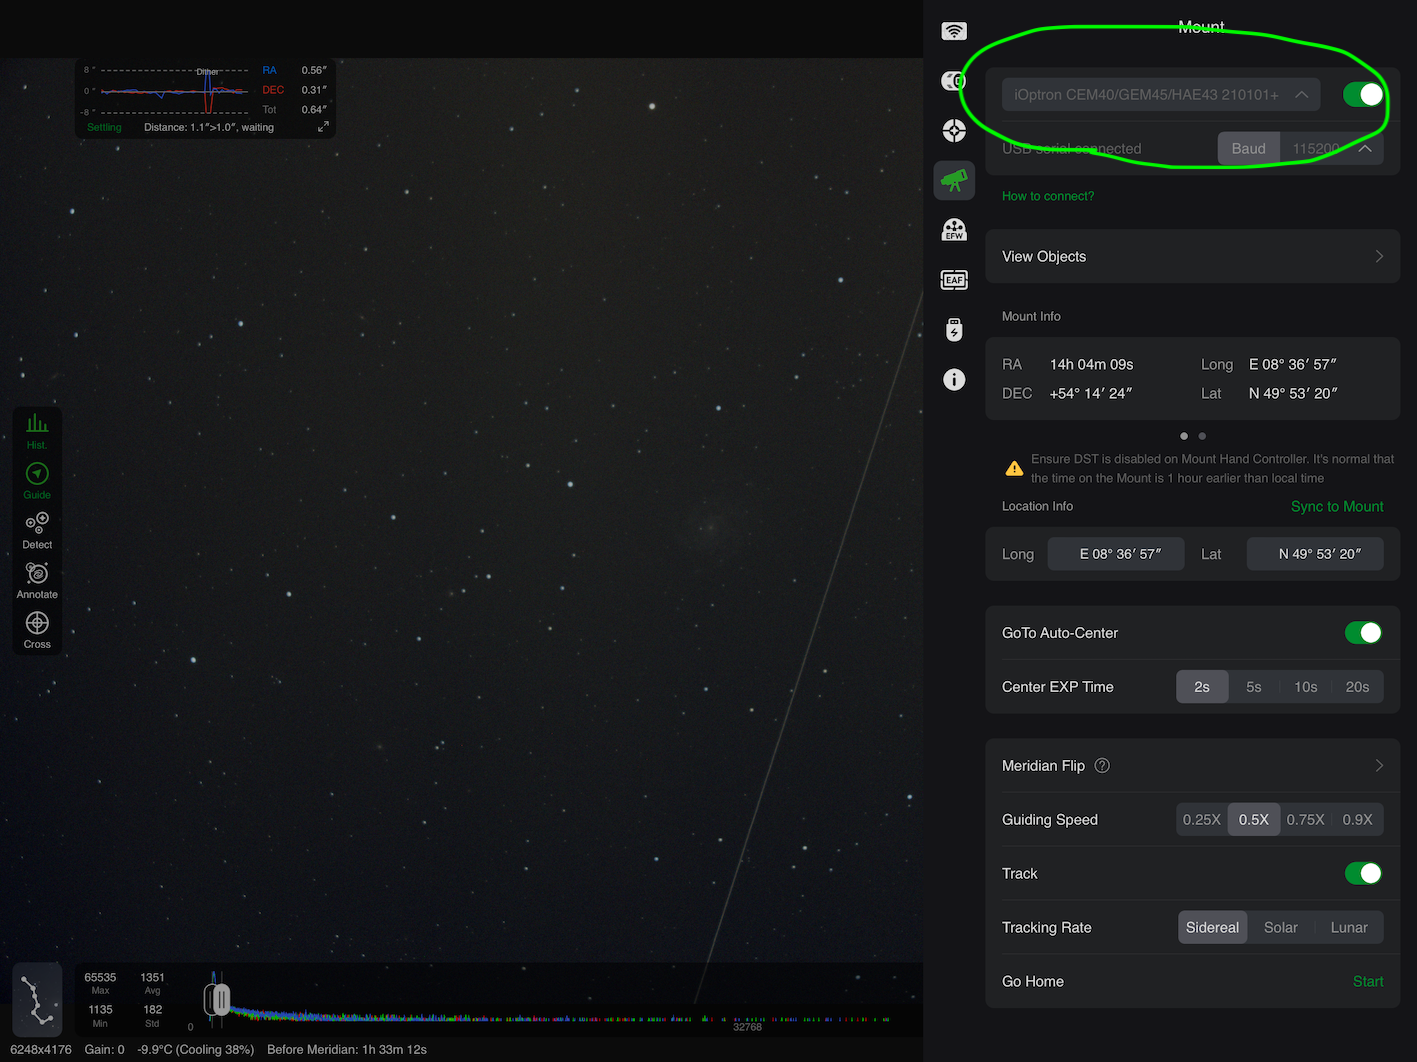The width and height of the screenshot is (1417, 1062).
Task: Enable the Cross crosshair overlay
Action: 37,630
